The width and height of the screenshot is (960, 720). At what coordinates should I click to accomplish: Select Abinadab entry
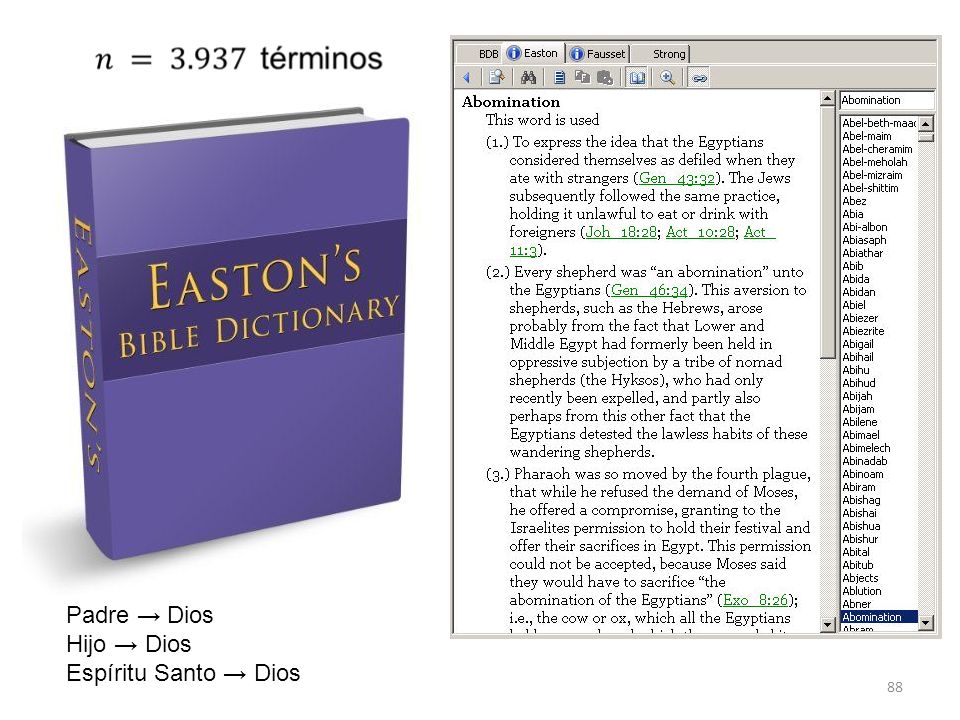tap(864, 461)
